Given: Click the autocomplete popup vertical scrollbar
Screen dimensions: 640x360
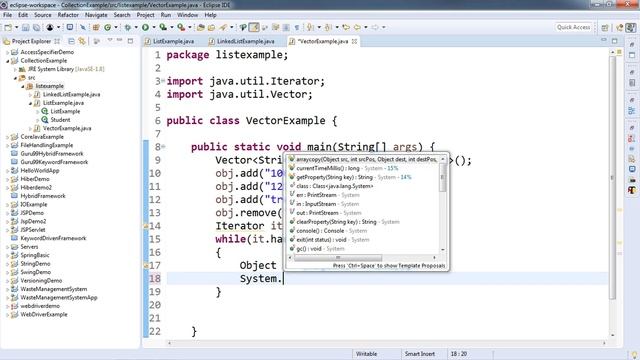Looking at the screenshot, I should click(443, 178).
